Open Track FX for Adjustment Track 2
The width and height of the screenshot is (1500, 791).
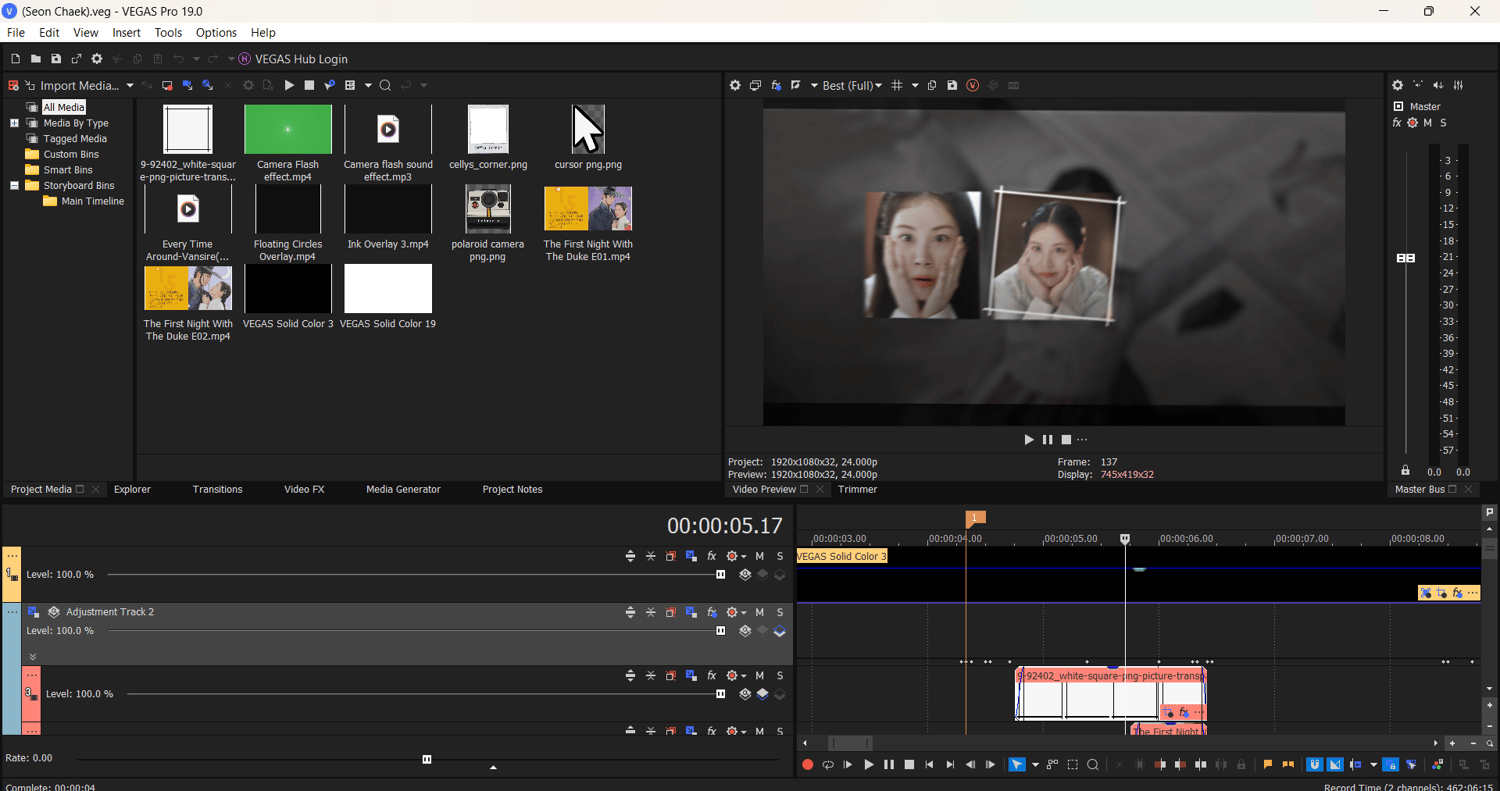712,612
